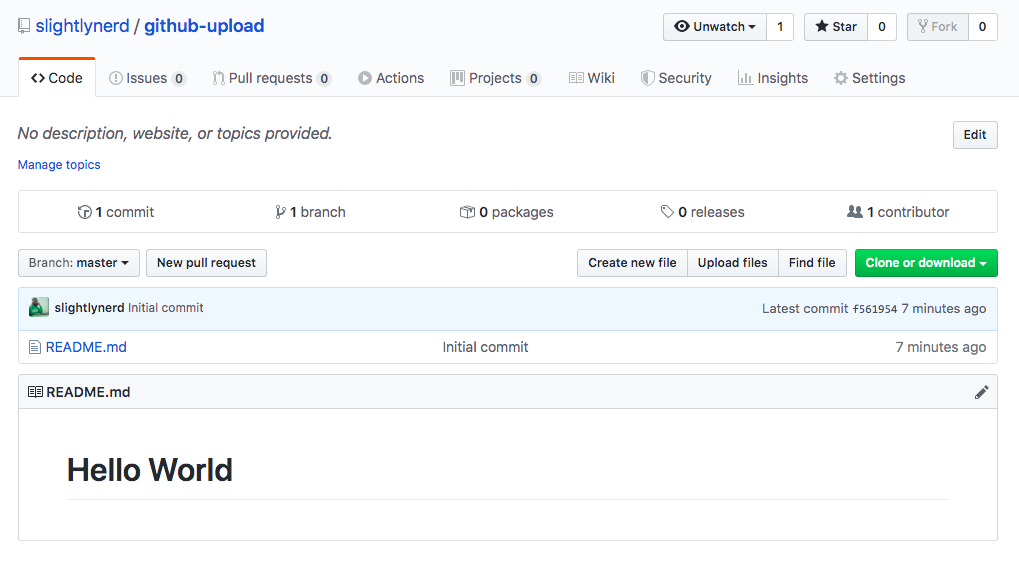
Task: Open the github-upload repository link
Action: [x=204, y=26]
